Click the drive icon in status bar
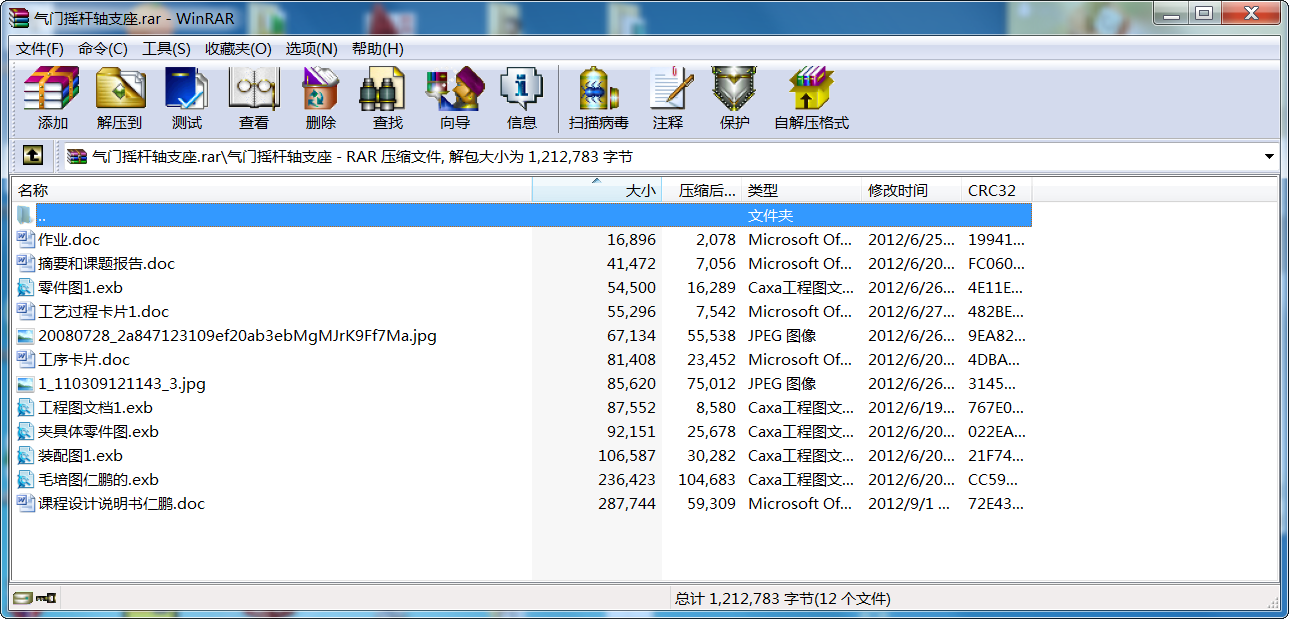1289x619 pixels. tap(22, 598)
